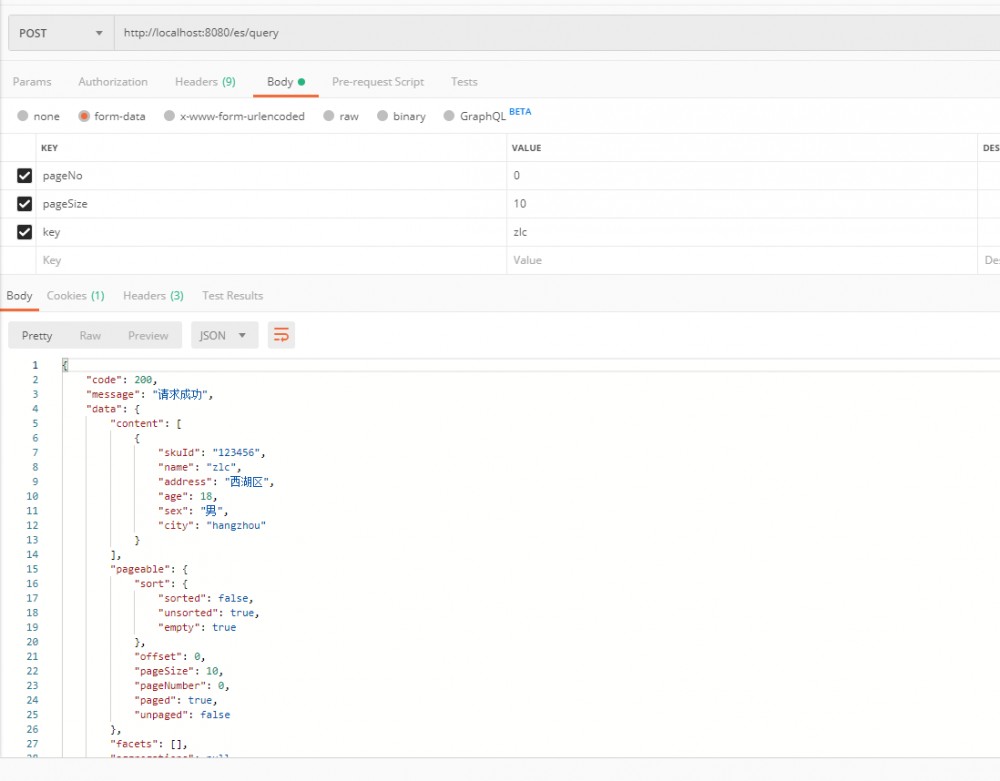Open the Test Results tab
This screenshot has width=1000, height=781.
point(232,295)
